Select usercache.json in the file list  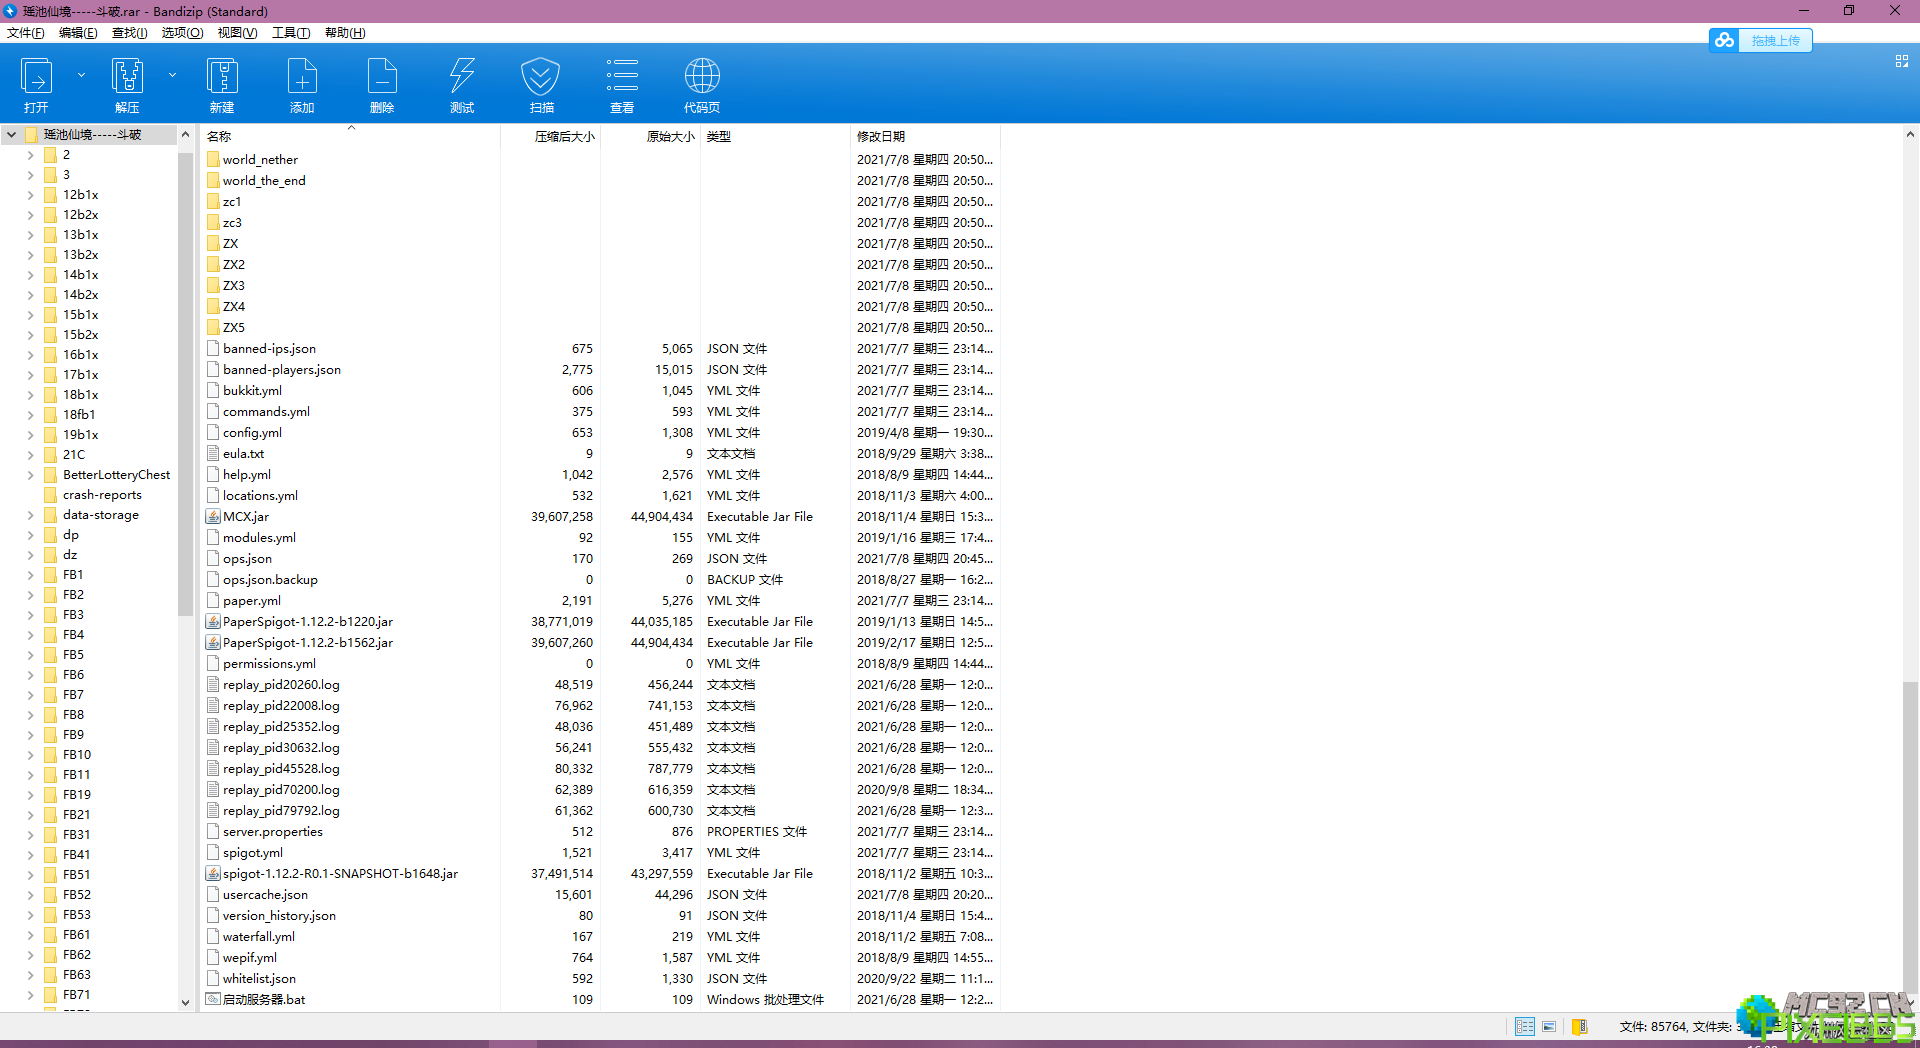coord(600,895)
